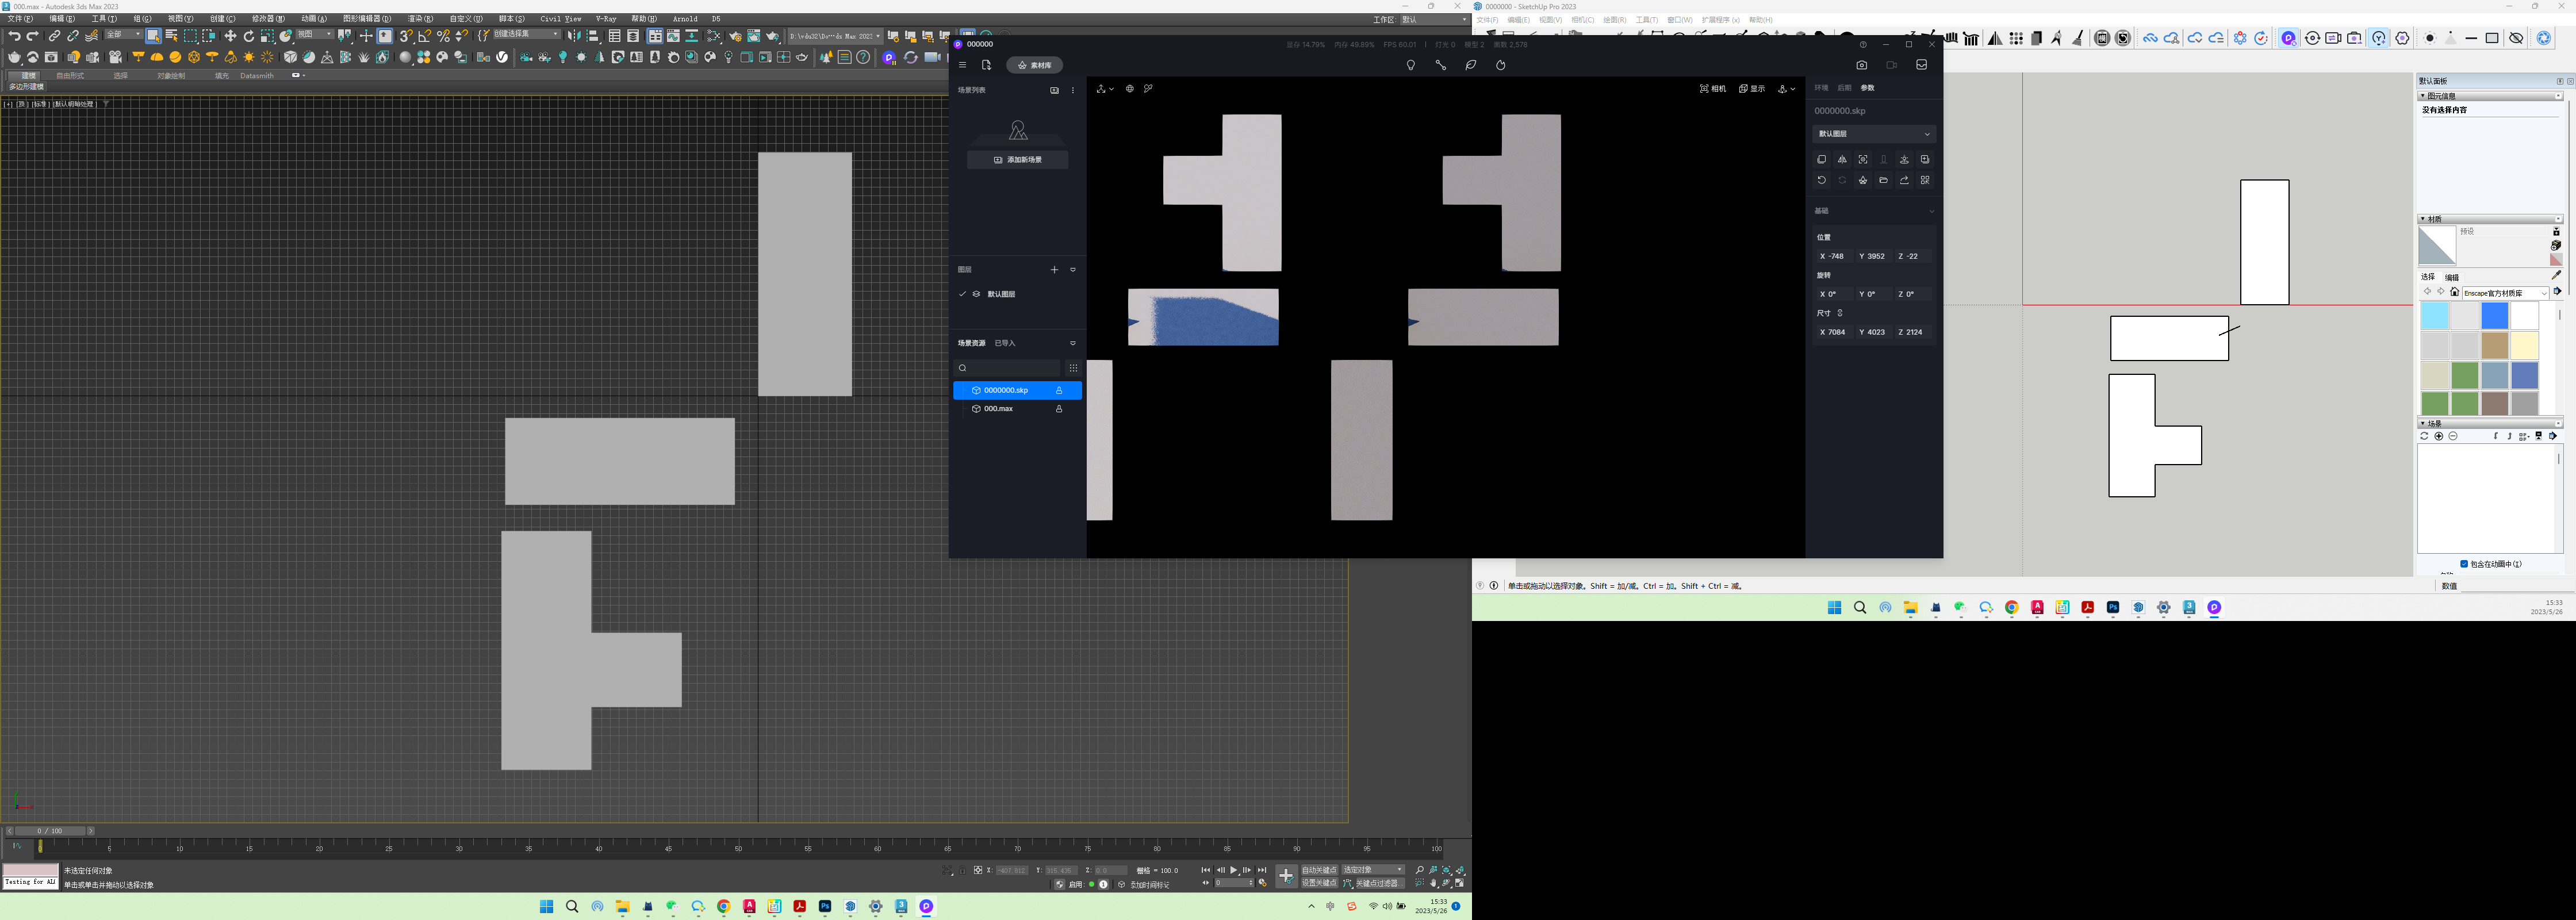The height and width of the screenshot is (920, 2576).
Task: Click the 相机 button in D5 viewport
Action: [x=1713, y=89]
